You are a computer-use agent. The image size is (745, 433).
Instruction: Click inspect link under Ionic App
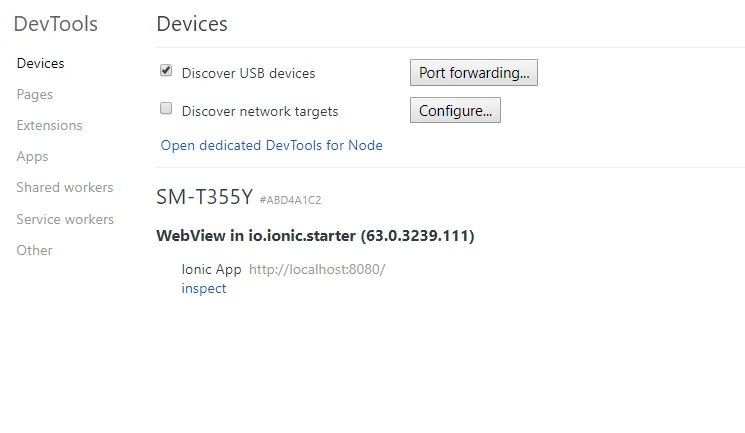(204, 288)
